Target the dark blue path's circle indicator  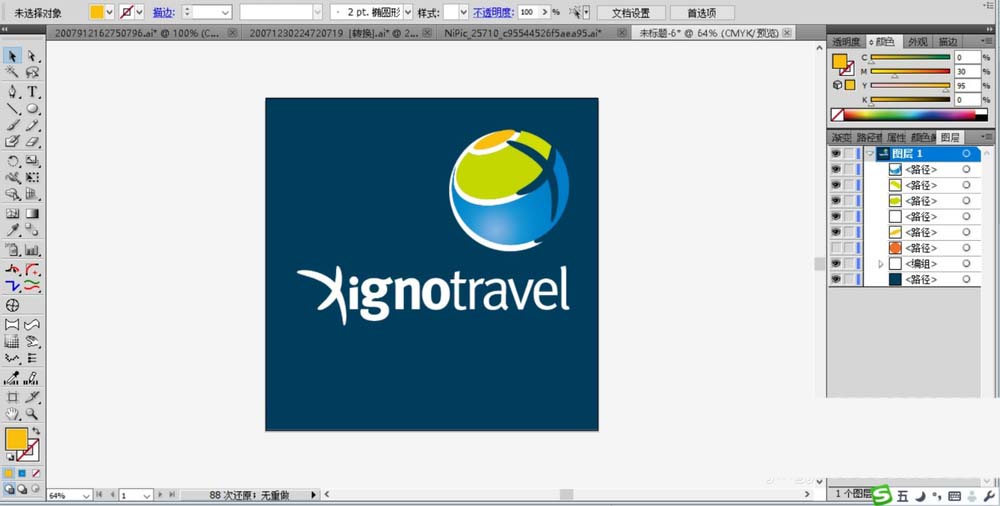tap(966, 279)
